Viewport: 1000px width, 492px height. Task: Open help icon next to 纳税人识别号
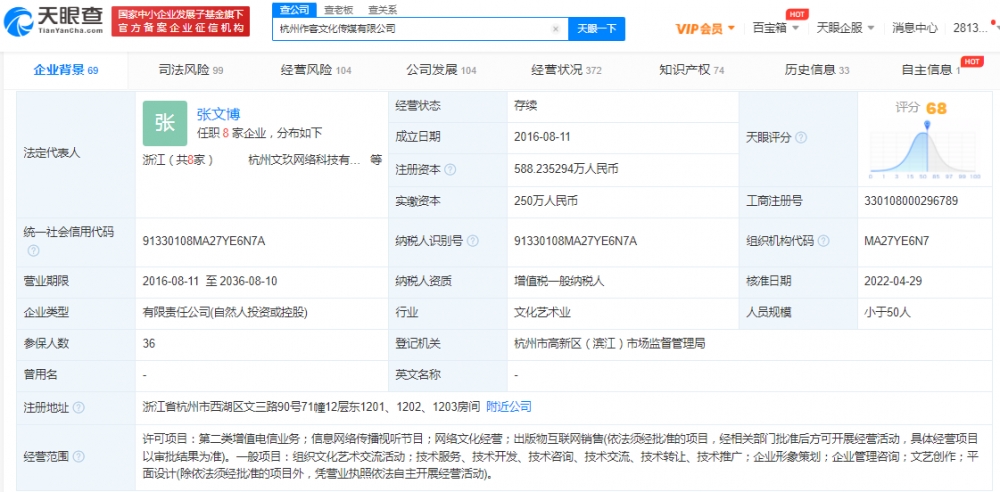[473, 241]
